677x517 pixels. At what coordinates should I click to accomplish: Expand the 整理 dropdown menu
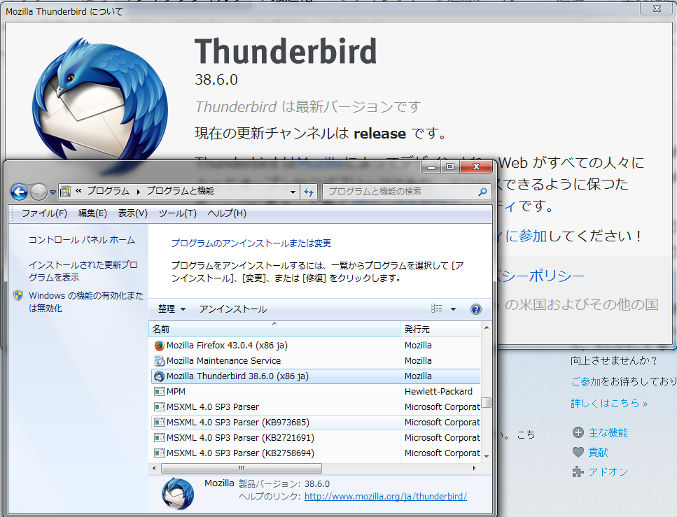(x=172, y=310)
